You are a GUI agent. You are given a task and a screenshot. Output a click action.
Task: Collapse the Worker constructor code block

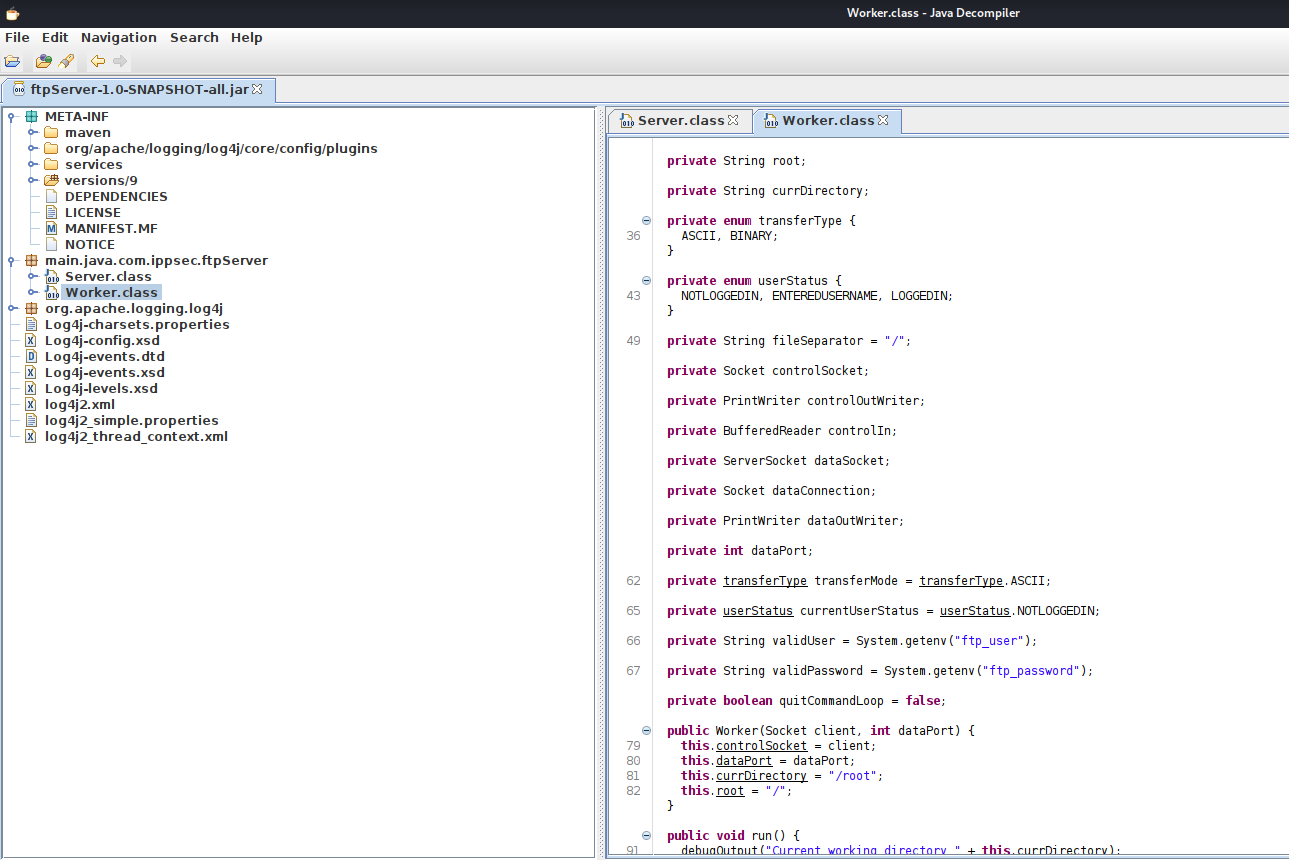point(646,730)
